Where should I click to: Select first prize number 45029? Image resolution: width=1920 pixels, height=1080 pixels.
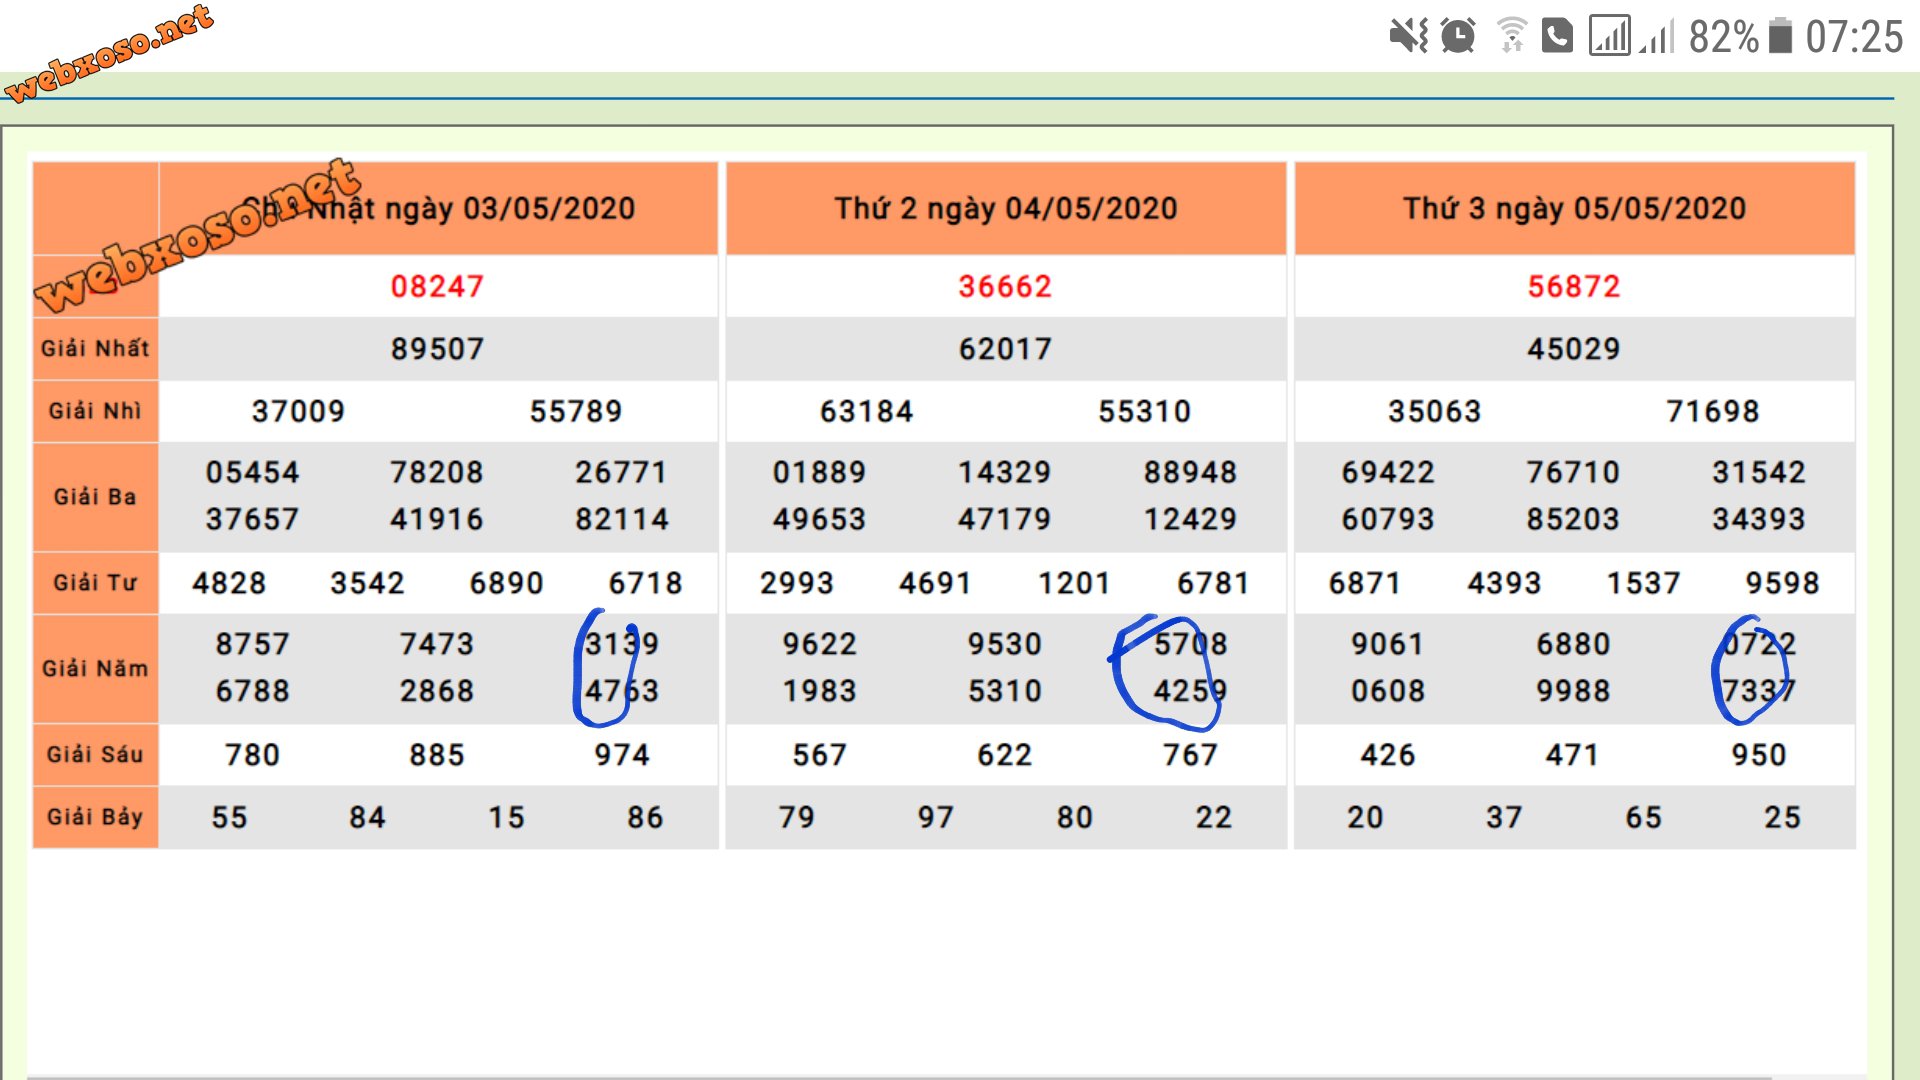pyautogui.click(x=1574, y=349)
